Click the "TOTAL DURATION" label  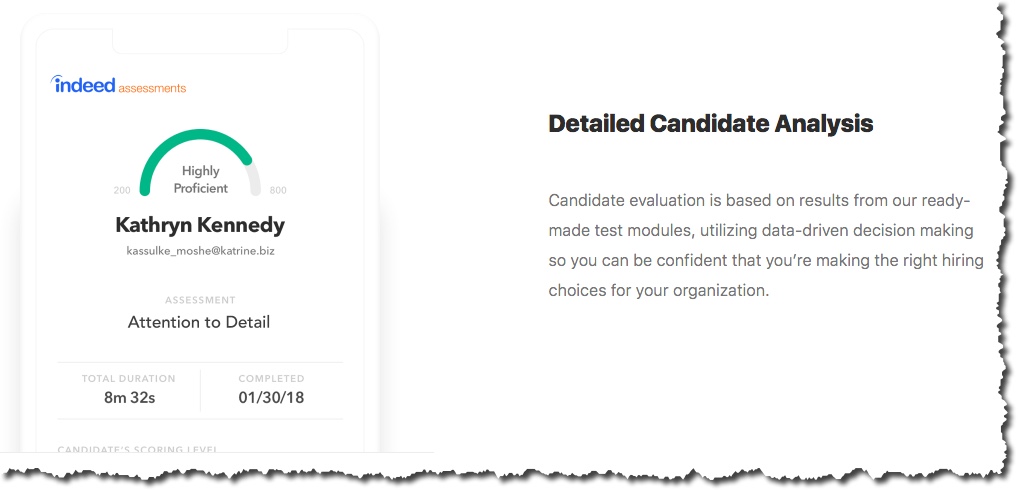coord(129,379)
